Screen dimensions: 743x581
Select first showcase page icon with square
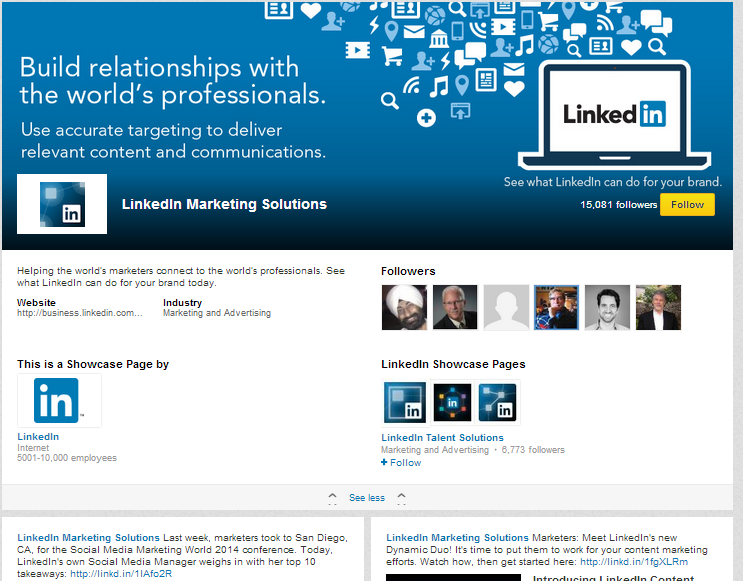point(405,403)
